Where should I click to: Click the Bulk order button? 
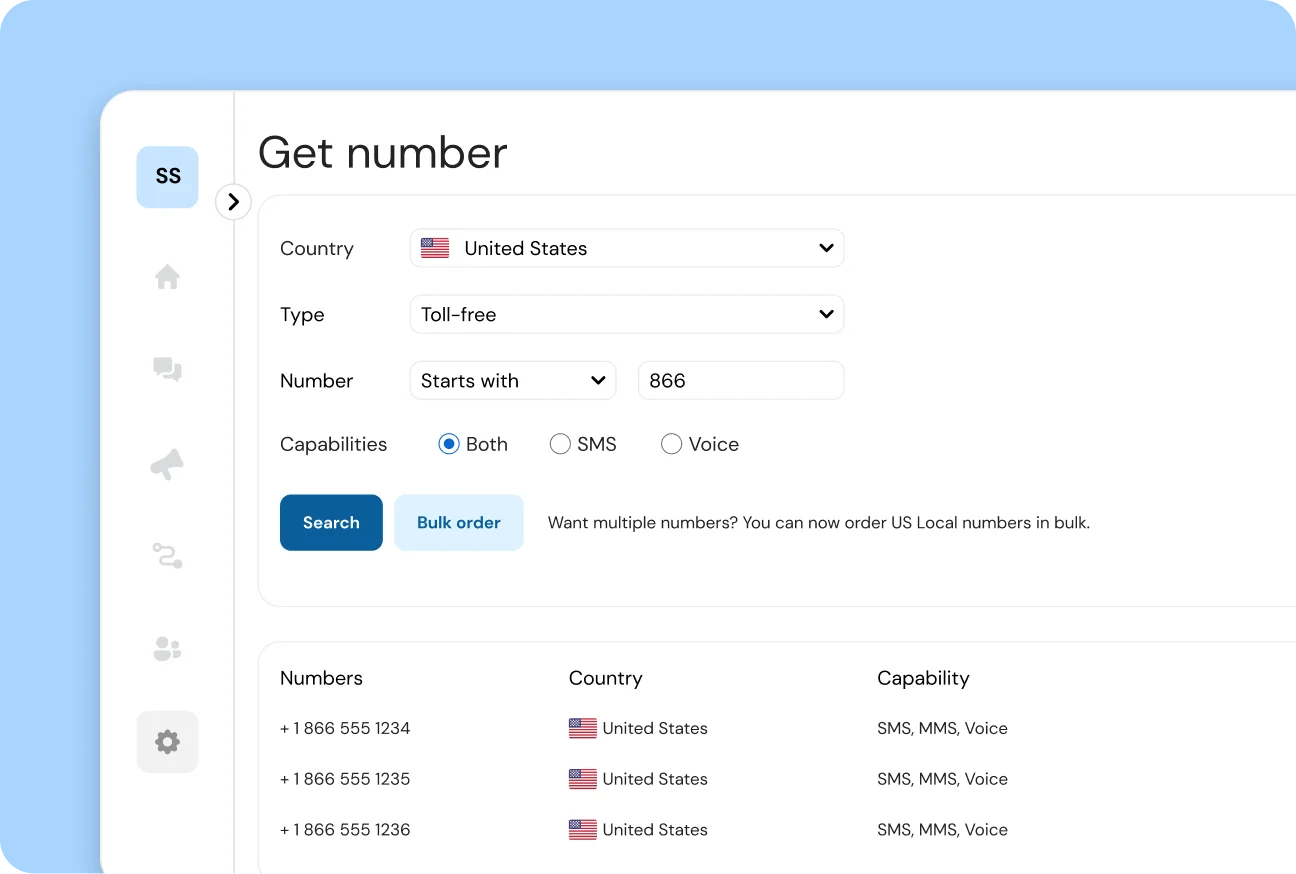pos(458,522)
